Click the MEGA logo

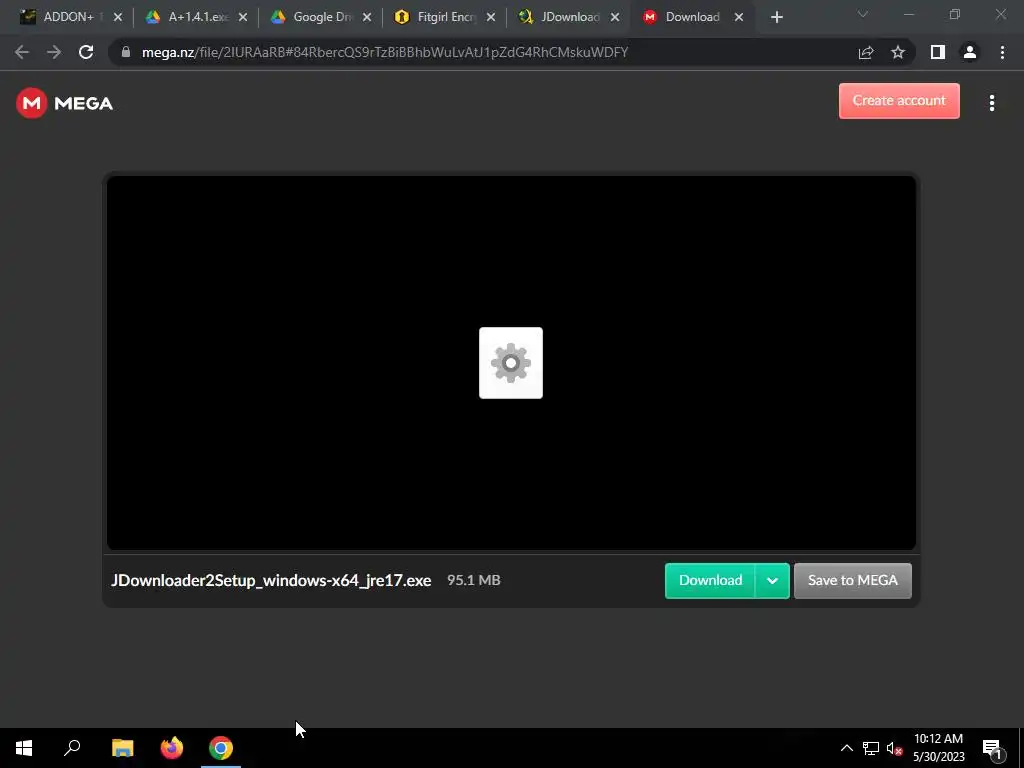point(64,103)
